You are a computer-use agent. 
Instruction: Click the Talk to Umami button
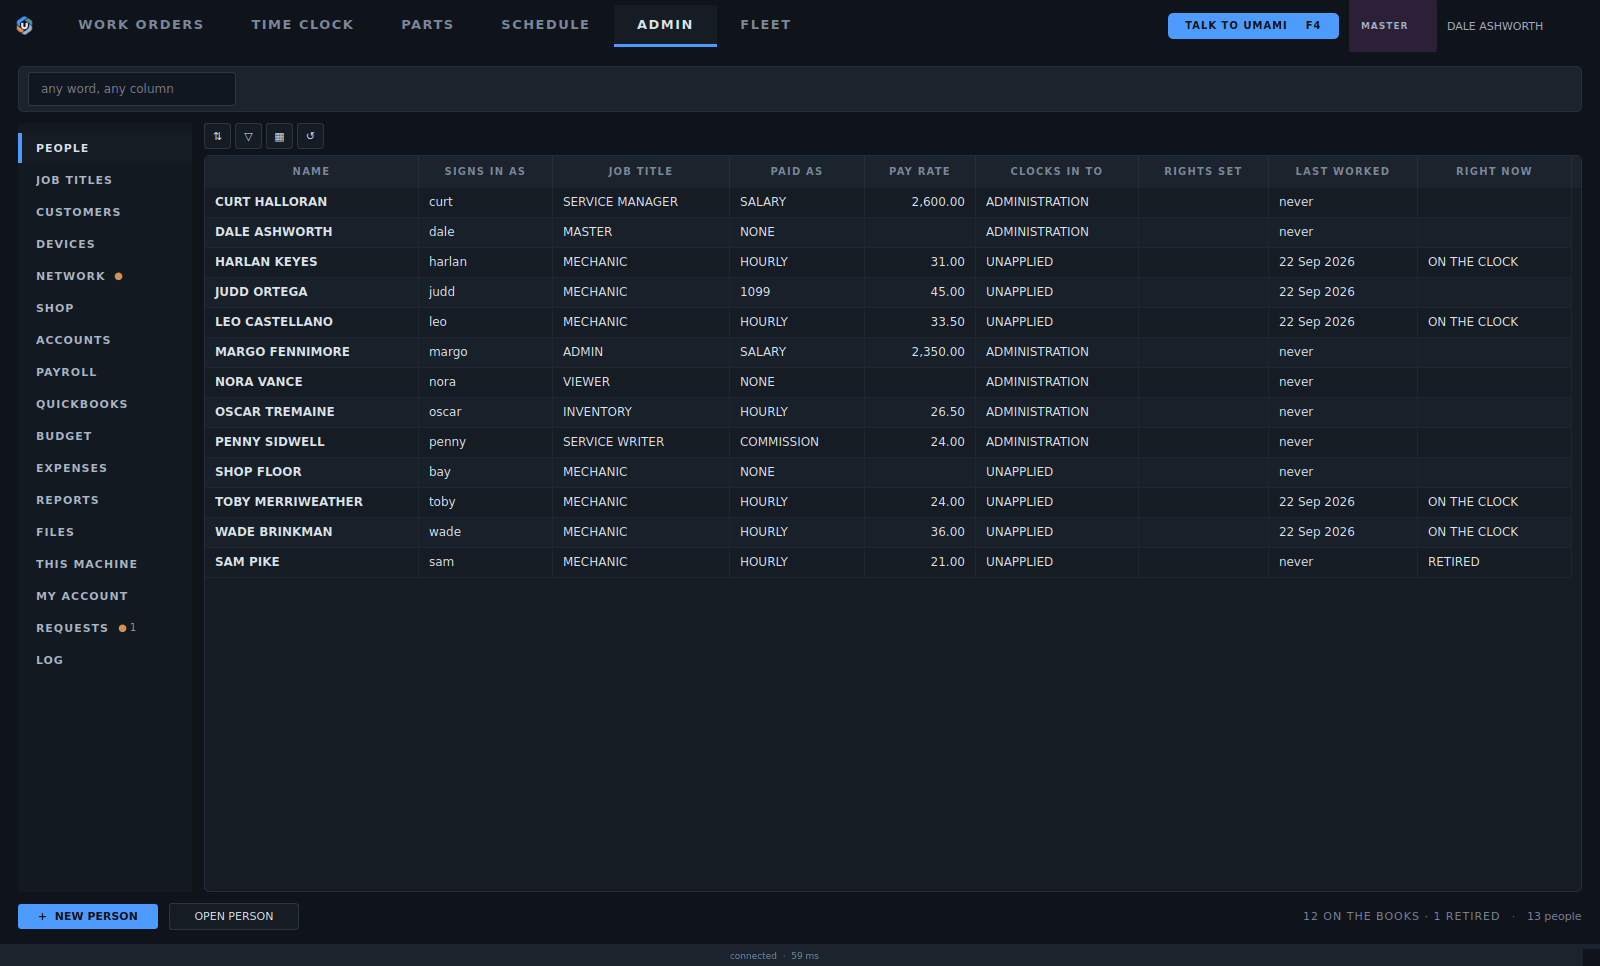coord(1253,26)
